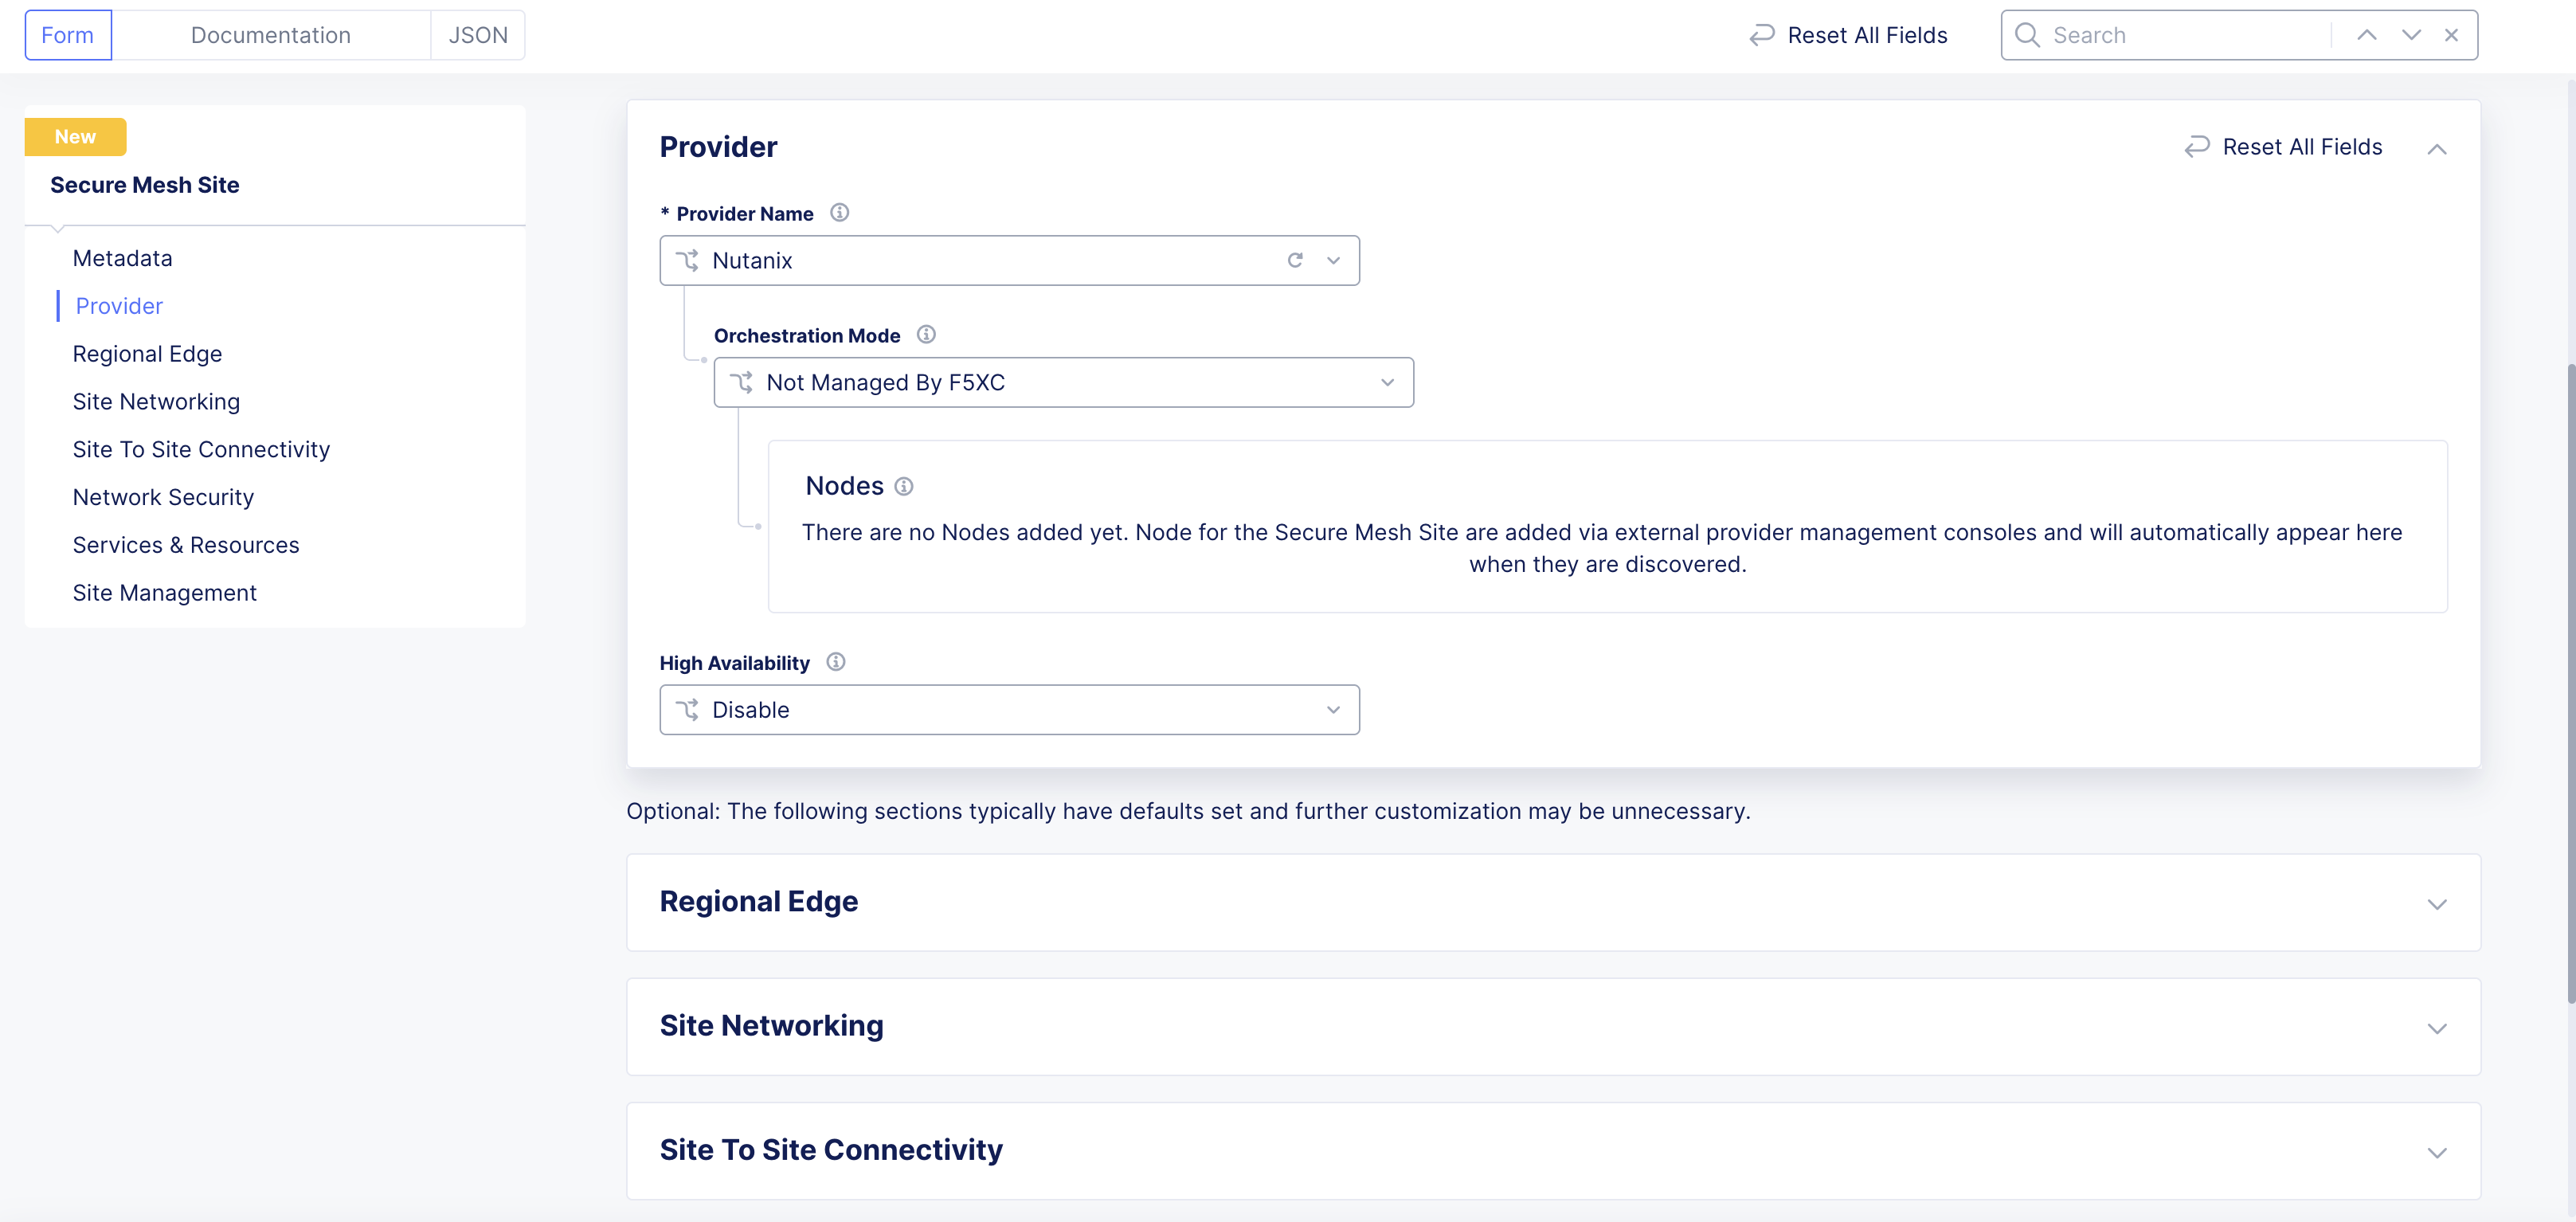
Task: Open the High Availability Disable dropdown
Action: tap(1009, 710)
